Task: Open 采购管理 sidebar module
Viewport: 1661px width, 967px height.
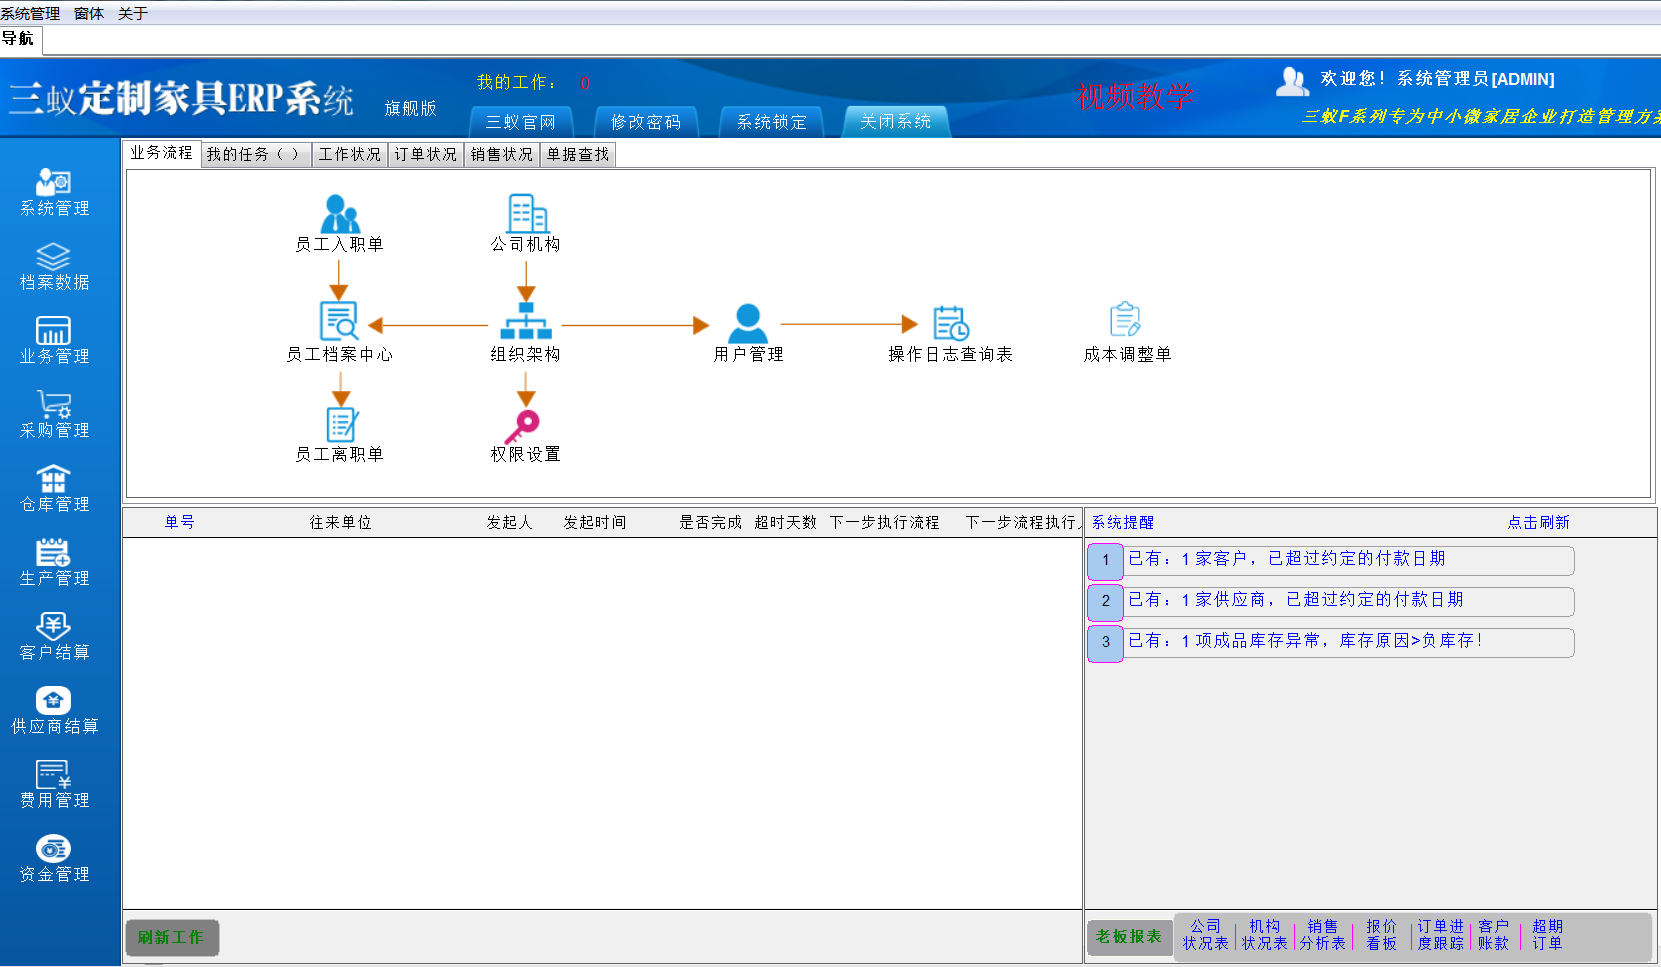Action: (54, 414)
